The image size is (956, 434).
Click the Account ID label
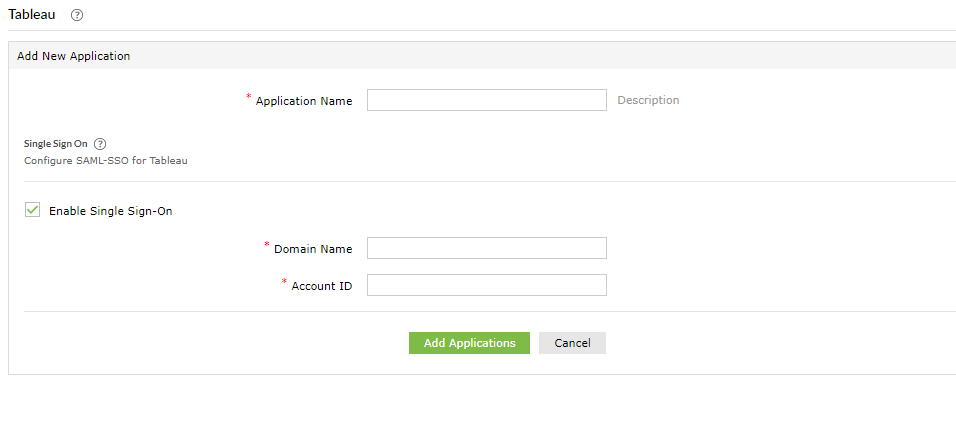click(x=322, y=287)
